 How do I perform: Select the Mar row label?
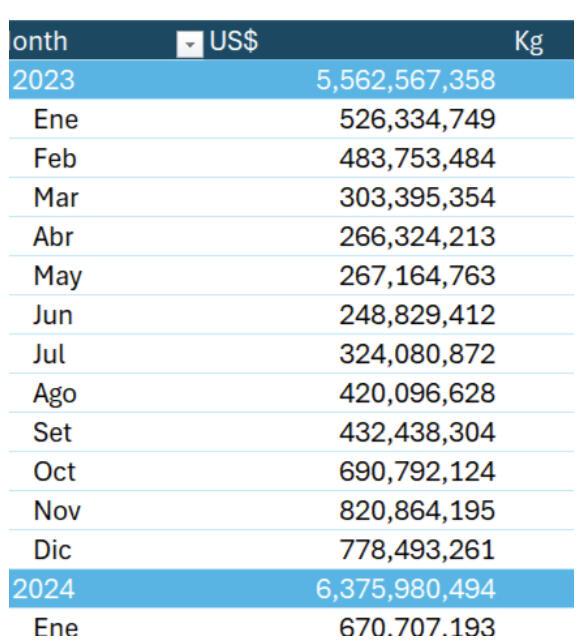point(56,198)
